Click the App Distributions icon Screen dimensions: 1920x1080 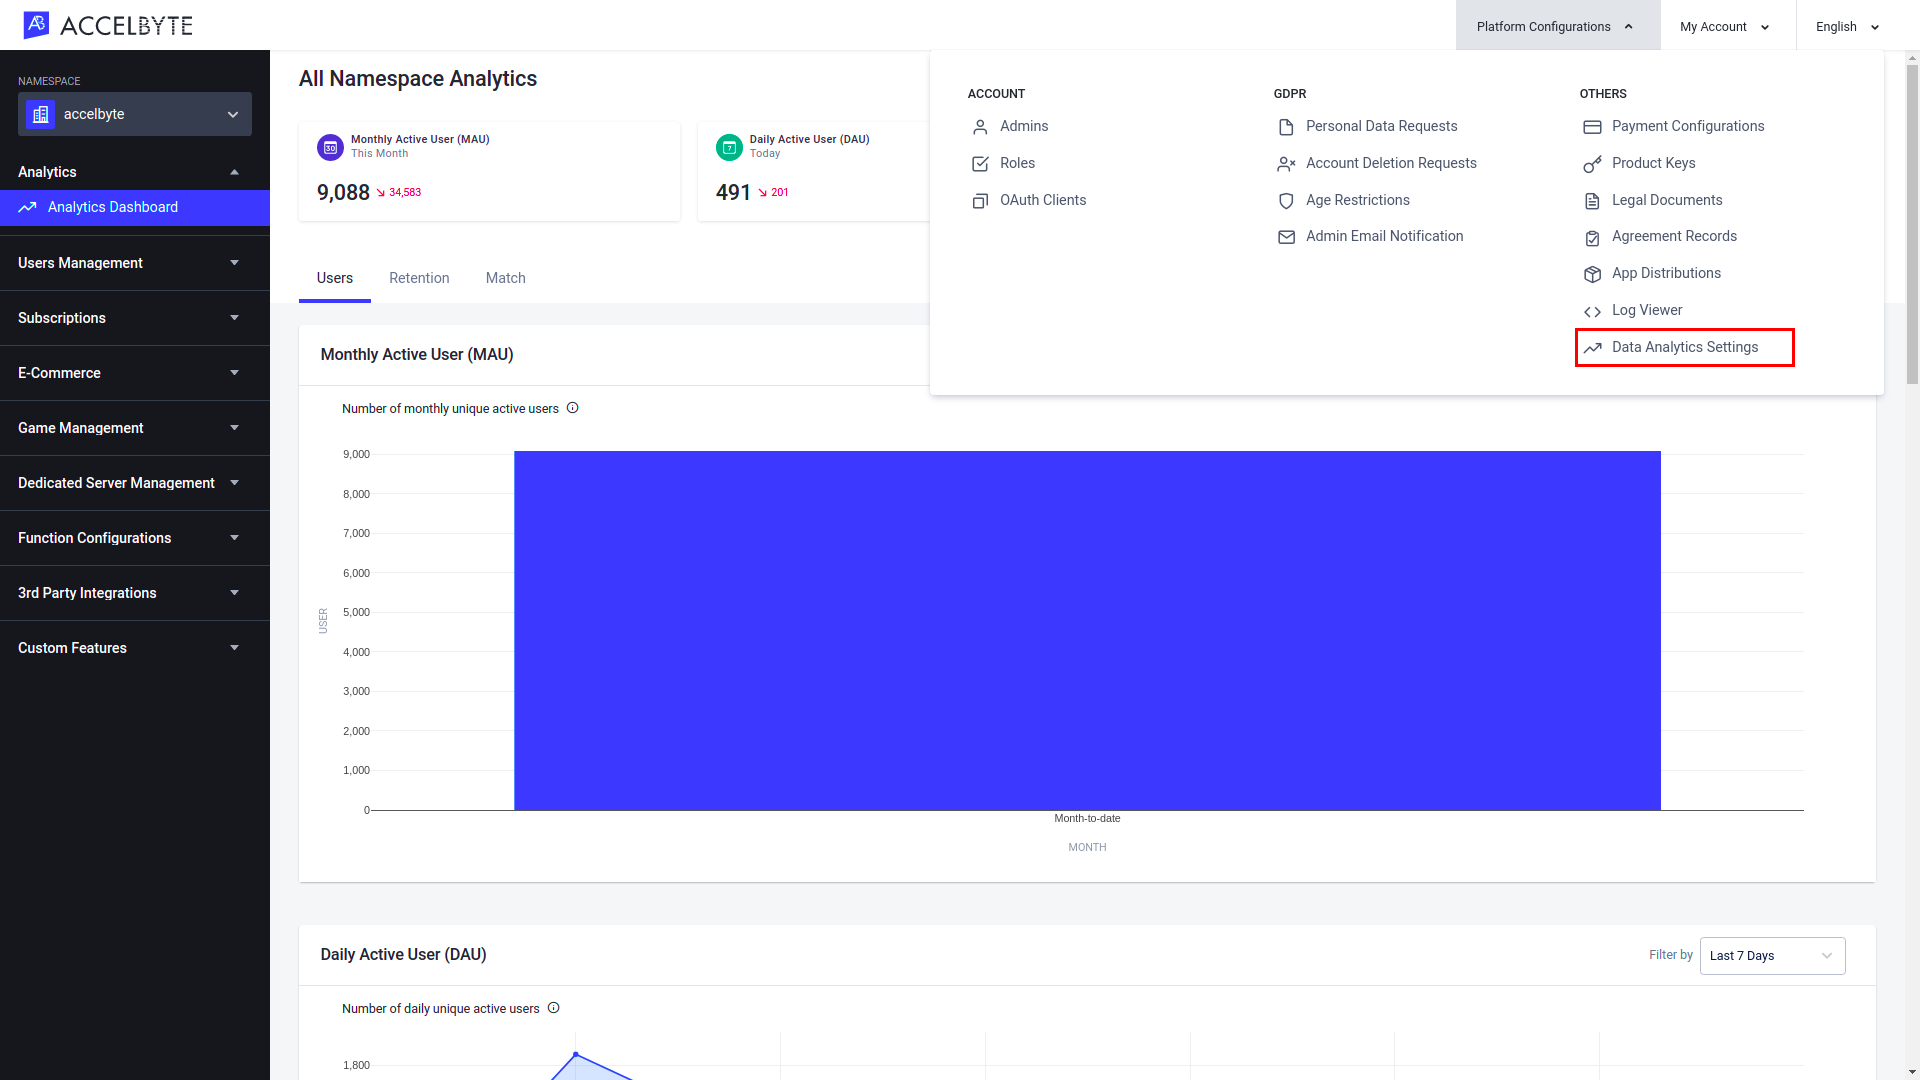[1592, 273]
